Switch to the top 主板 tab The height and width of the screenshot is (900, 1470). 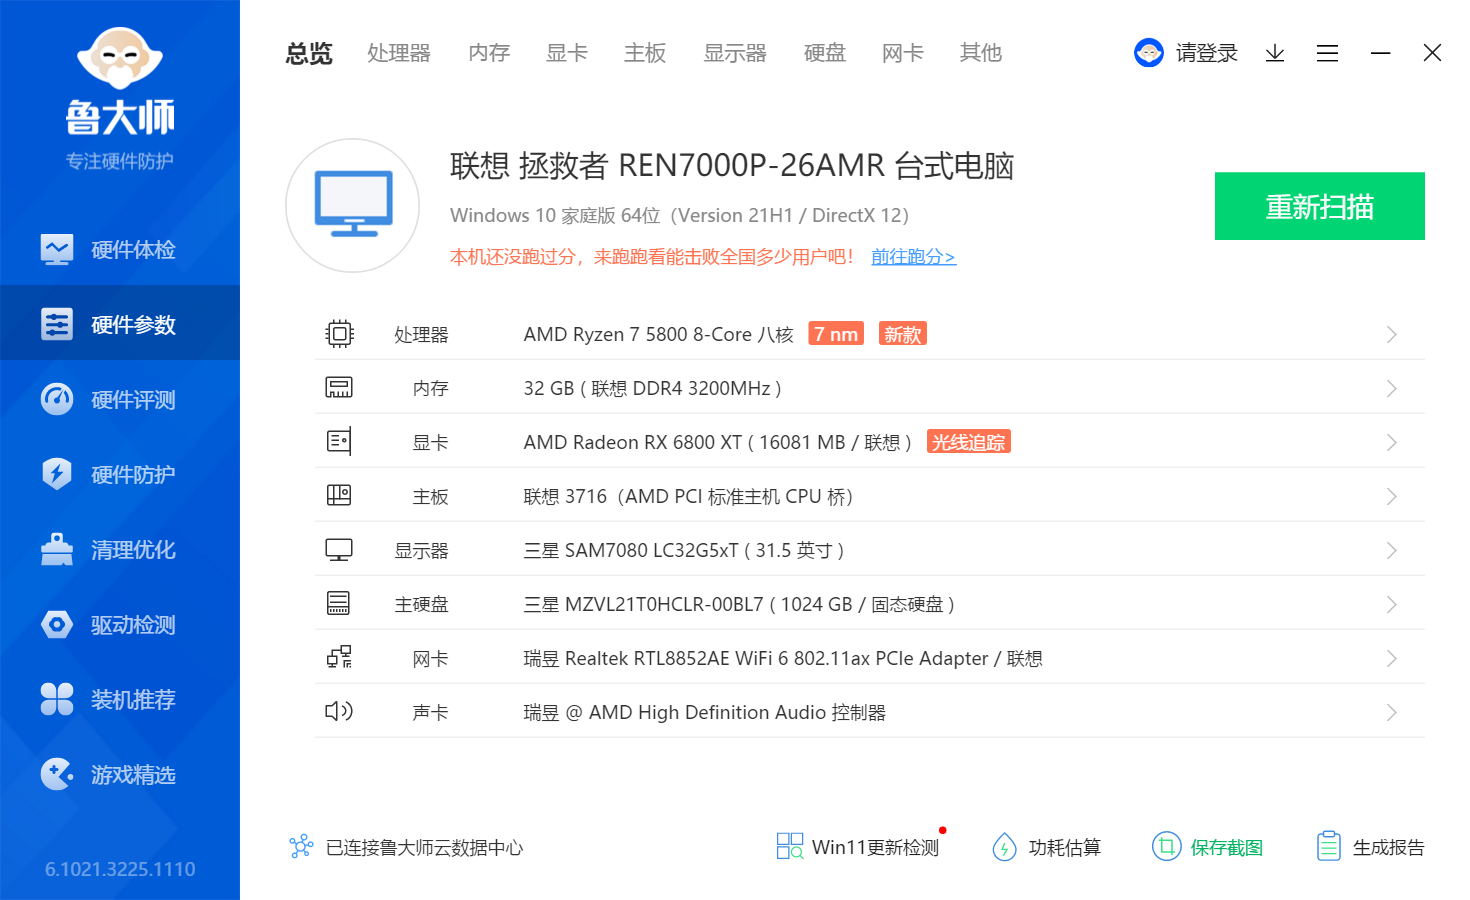click(x=645, y=53)
